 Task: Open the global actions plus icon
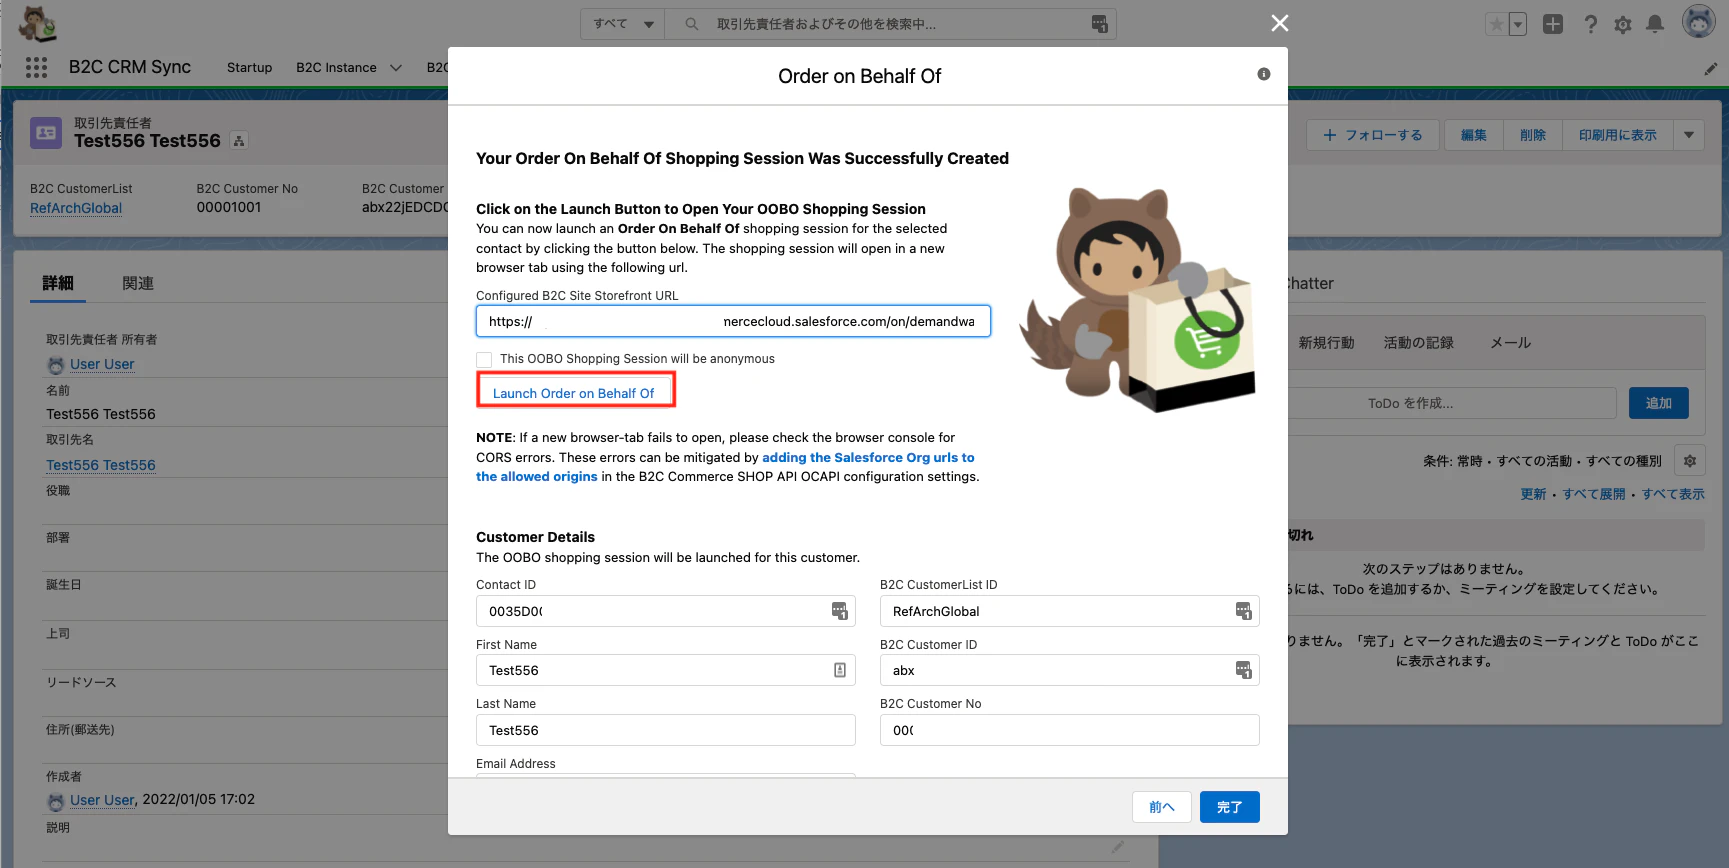(1553, 24)
